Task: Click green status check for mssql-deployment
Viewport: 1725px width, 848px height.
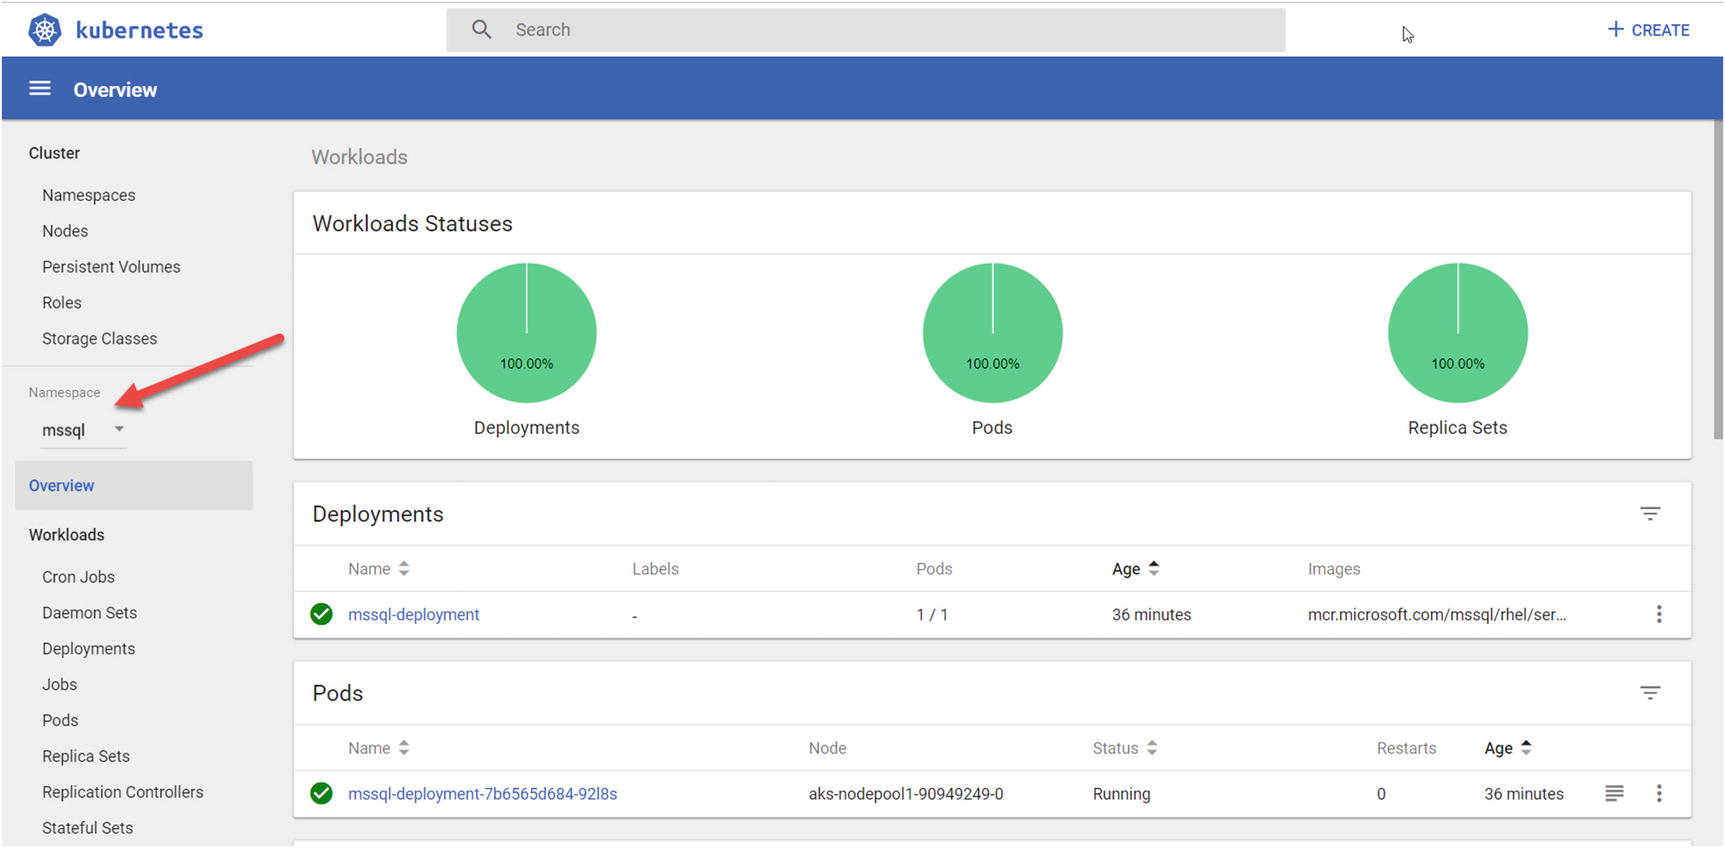Action: pyautogui.click(x=321, y=614)
